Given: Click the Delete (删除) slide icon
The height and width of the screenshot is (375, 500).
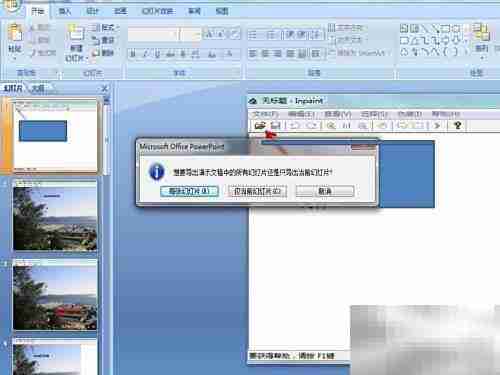Looking at the screenshot, I should [x=96, y=53].
